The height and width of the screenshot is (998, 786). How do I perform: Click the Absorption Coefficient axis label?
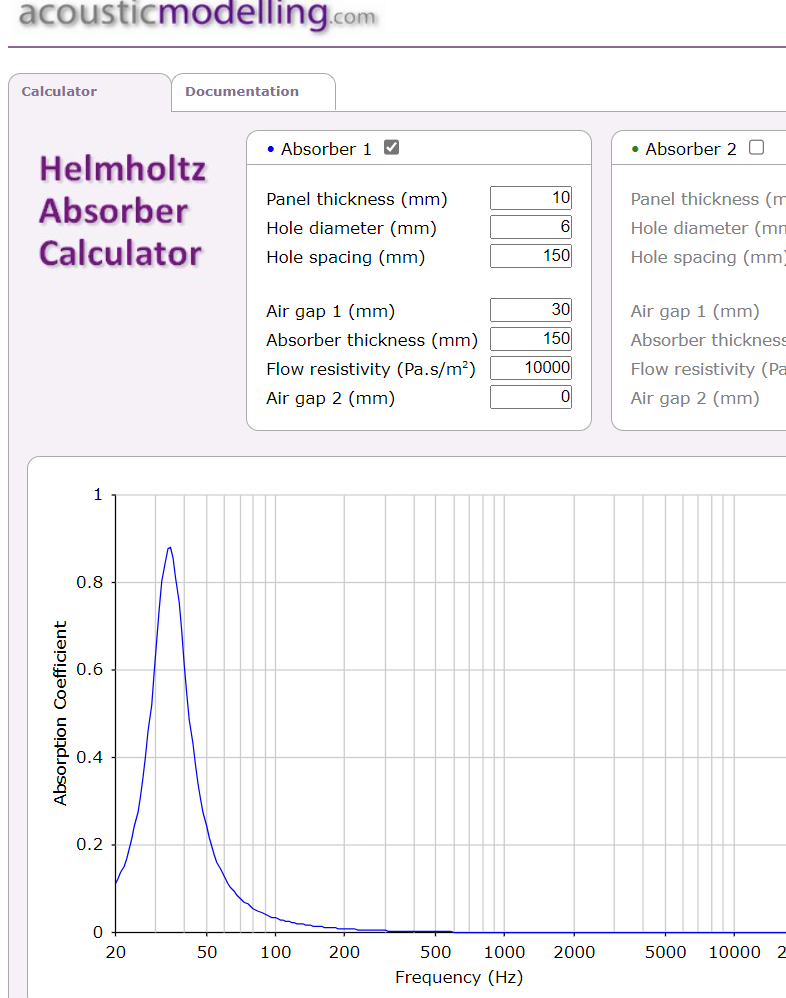pos(61,713)
